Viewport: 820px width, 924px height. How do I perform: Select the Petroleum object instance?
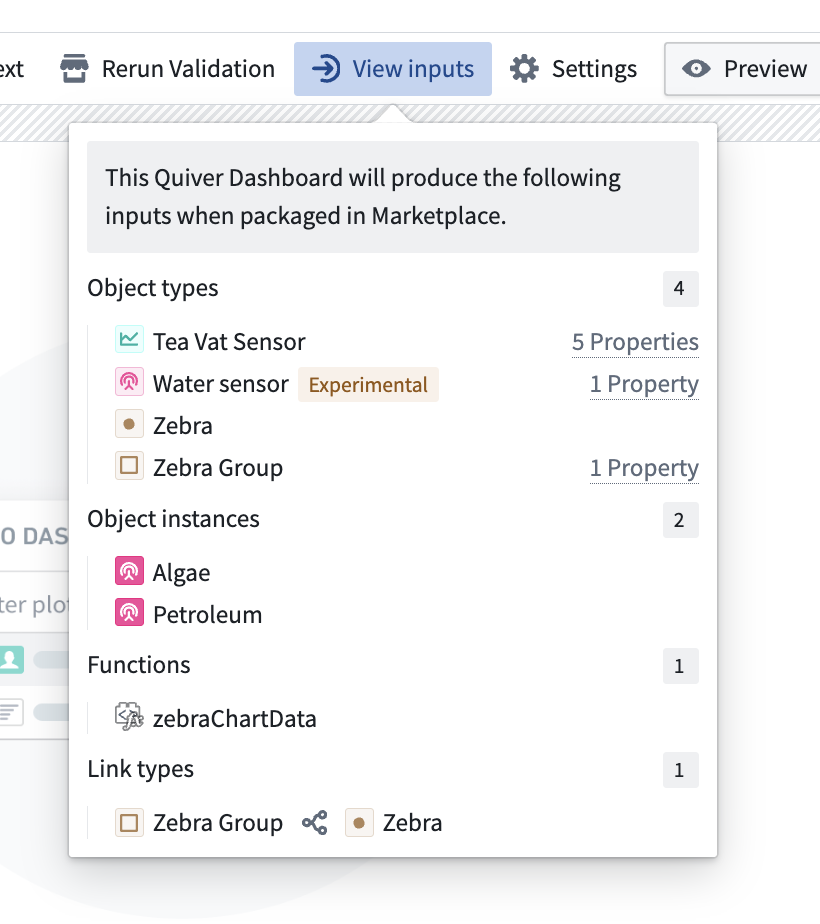click(x=207, y=615)
